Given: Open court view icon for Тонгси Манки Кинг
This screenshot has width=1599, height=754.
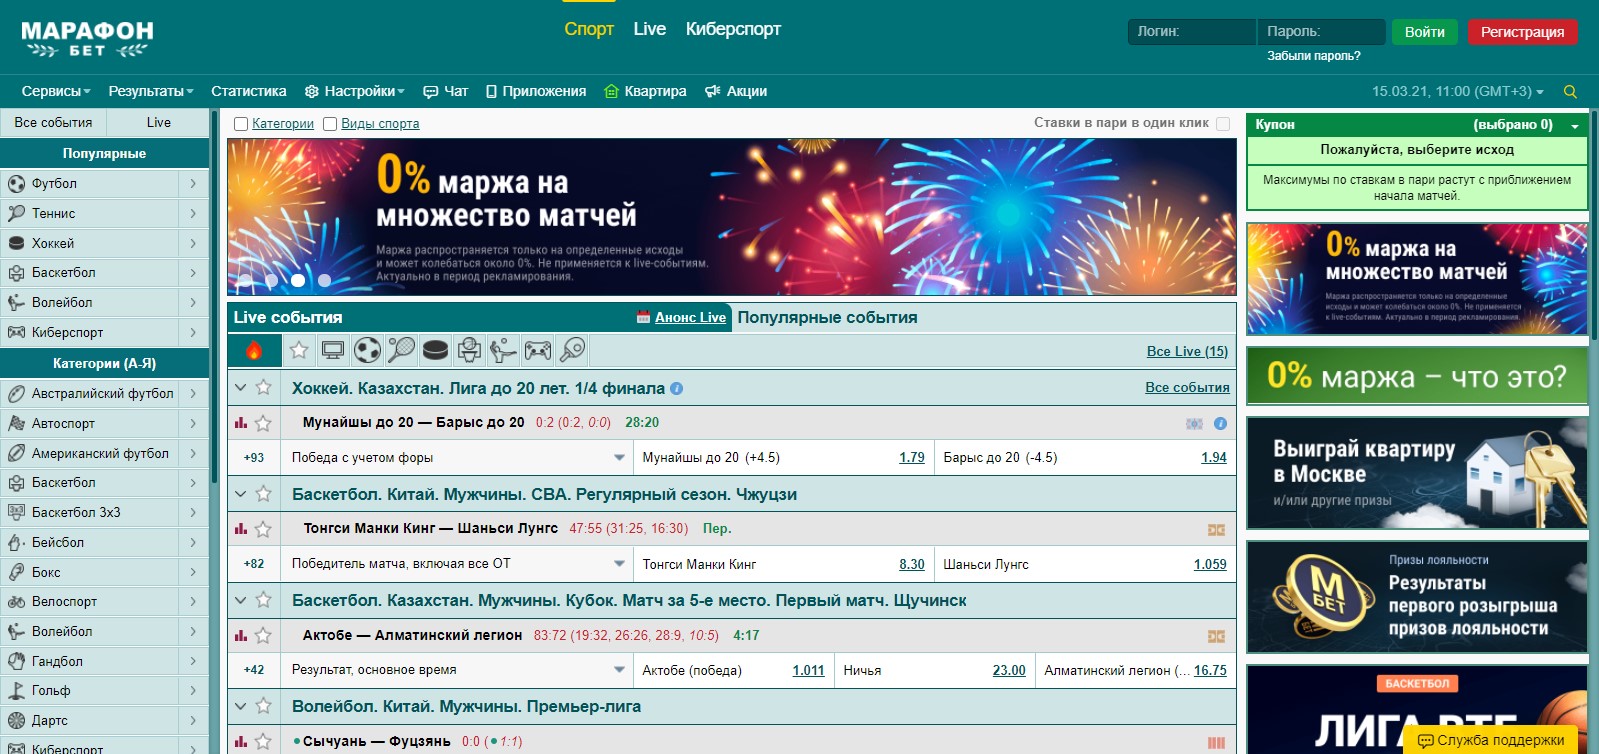Looking at the screenshot, I should pos(1216,530).
